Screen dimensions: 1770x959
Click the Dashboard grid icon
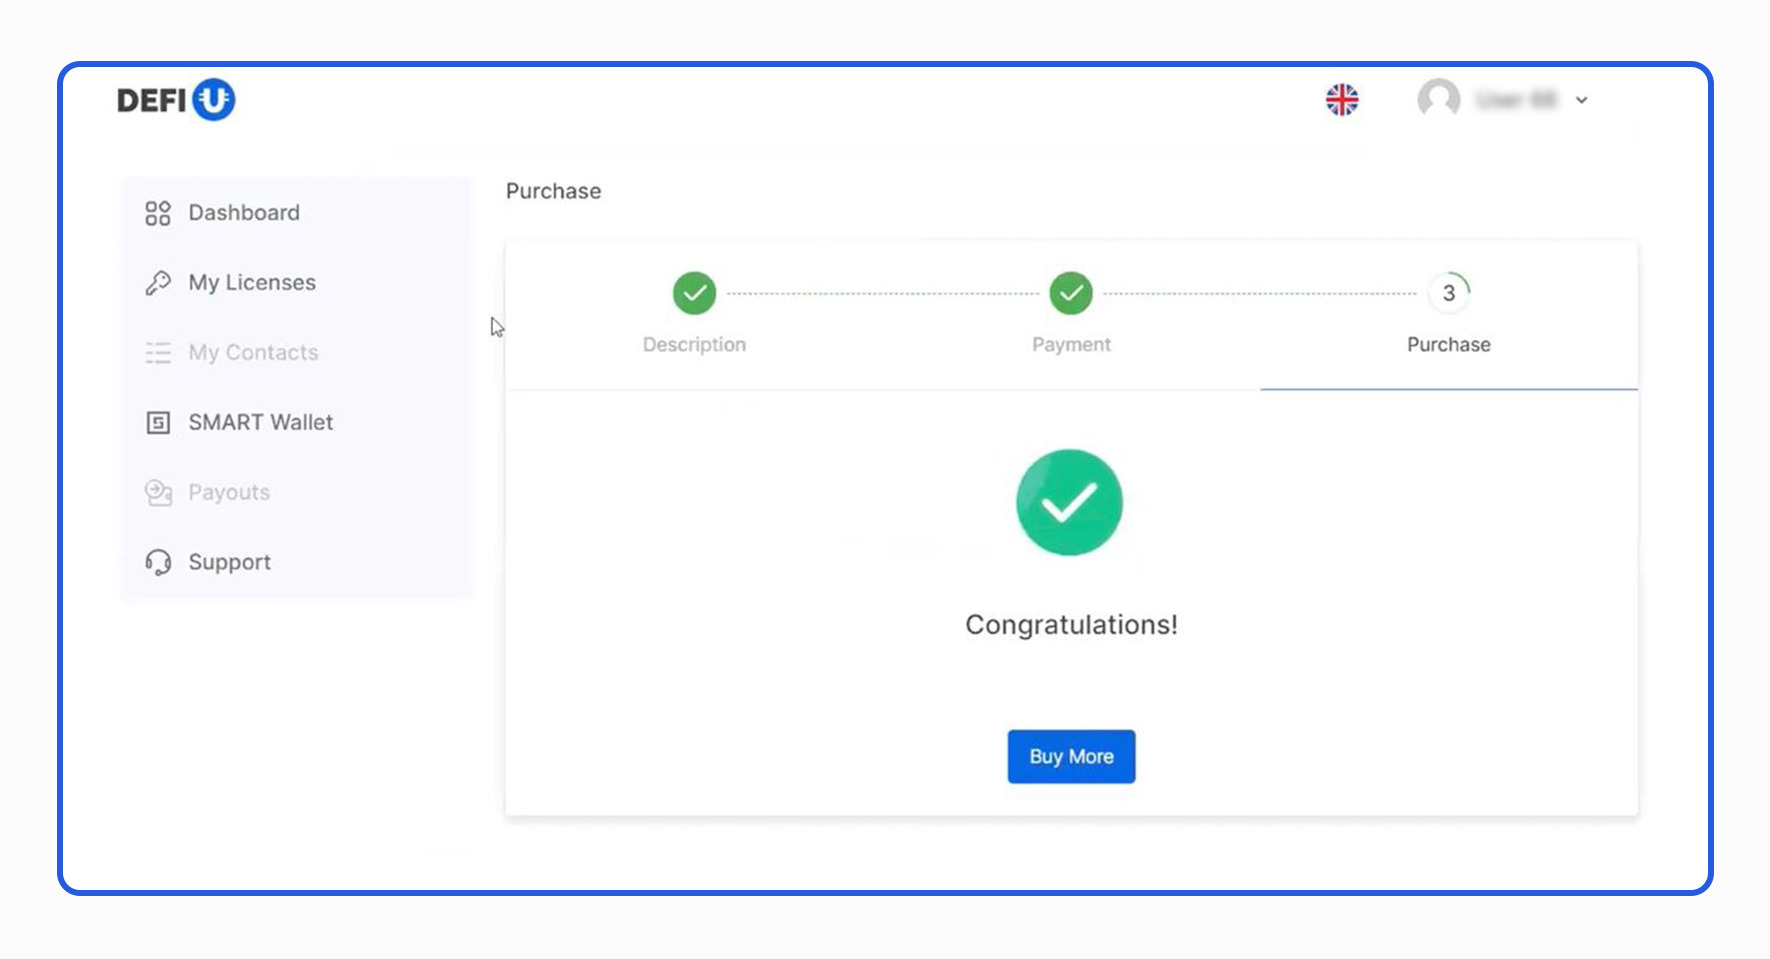click(x=158, y=213)
